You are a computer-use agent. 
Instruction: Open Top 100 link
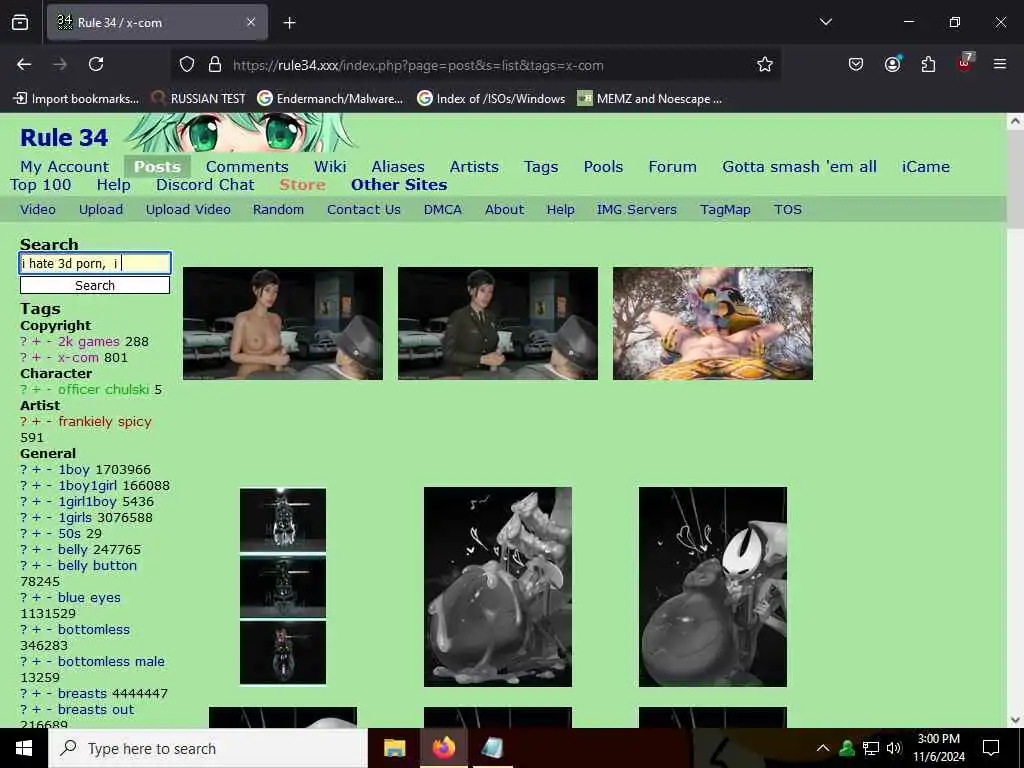click(x=40, y=185)
